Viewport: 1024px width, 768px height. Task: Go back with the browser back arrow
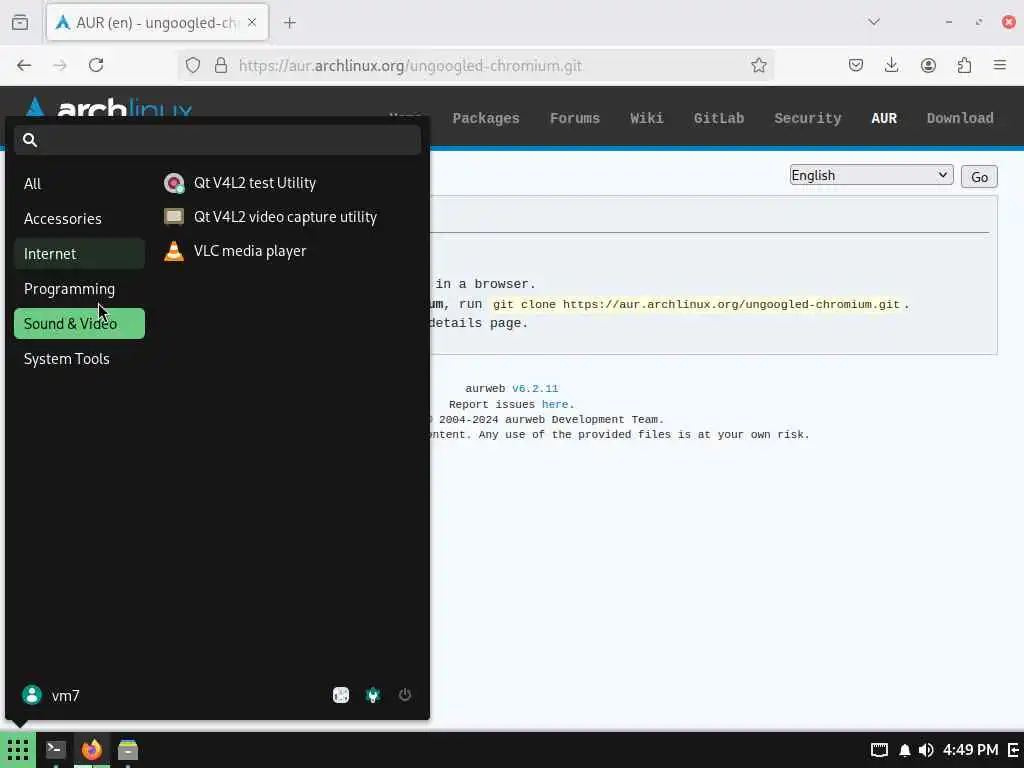coord(24,65)
